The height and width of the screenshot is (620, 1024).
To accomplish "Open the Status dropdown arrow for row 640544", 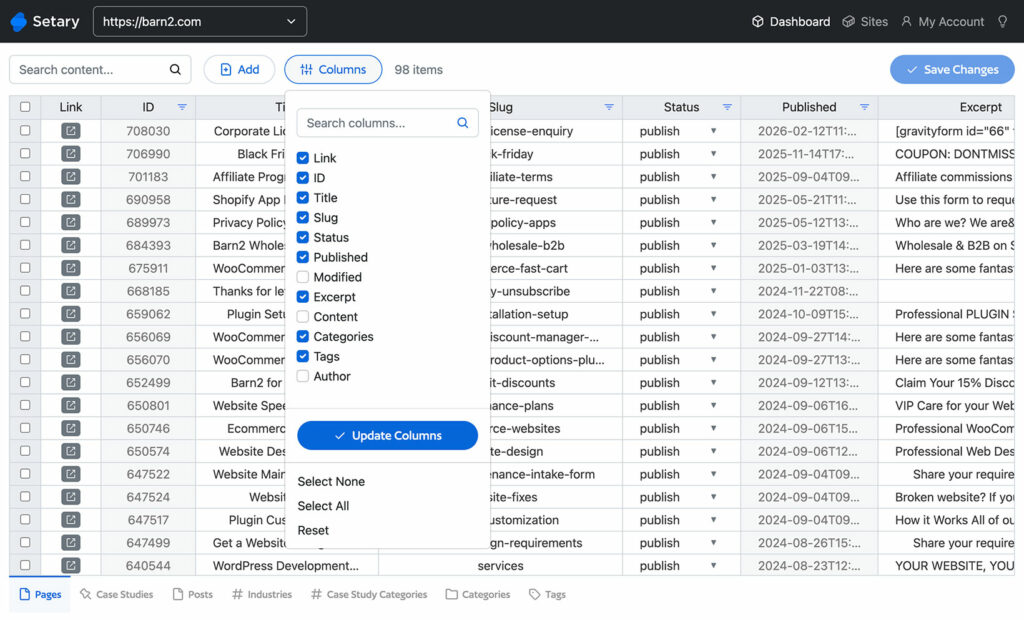I will click(x=713, y=565).
